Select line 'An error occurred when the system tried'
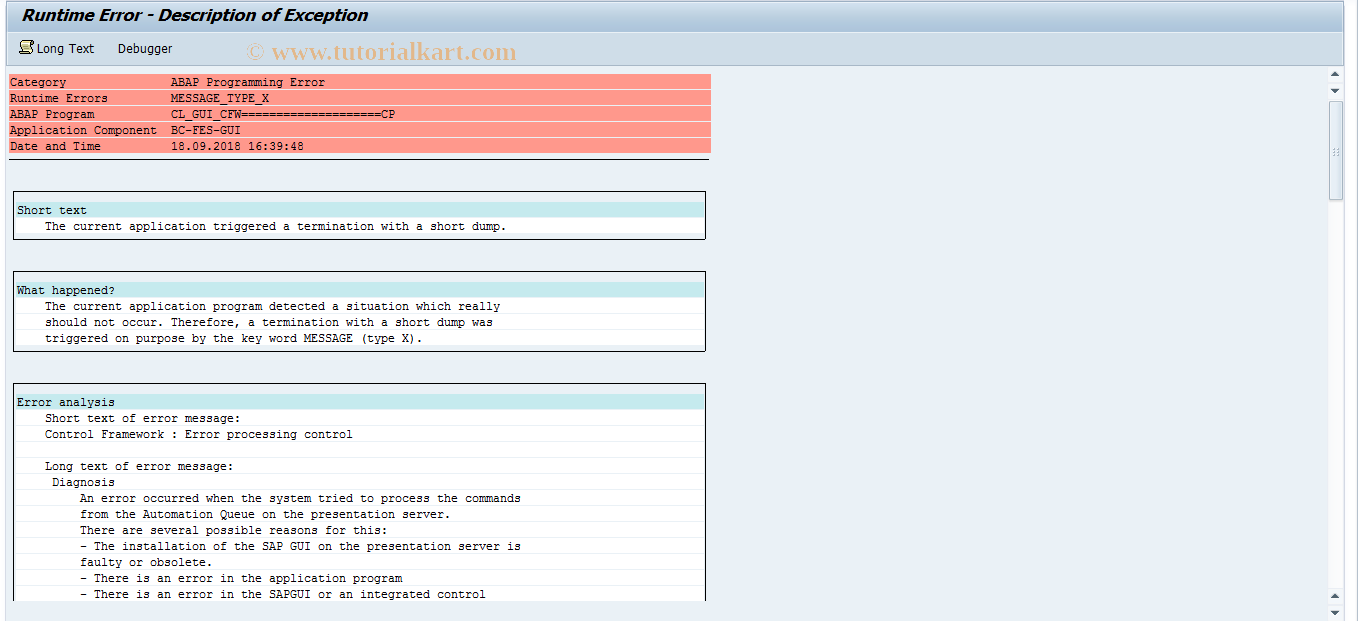 [x=300, y=498]
